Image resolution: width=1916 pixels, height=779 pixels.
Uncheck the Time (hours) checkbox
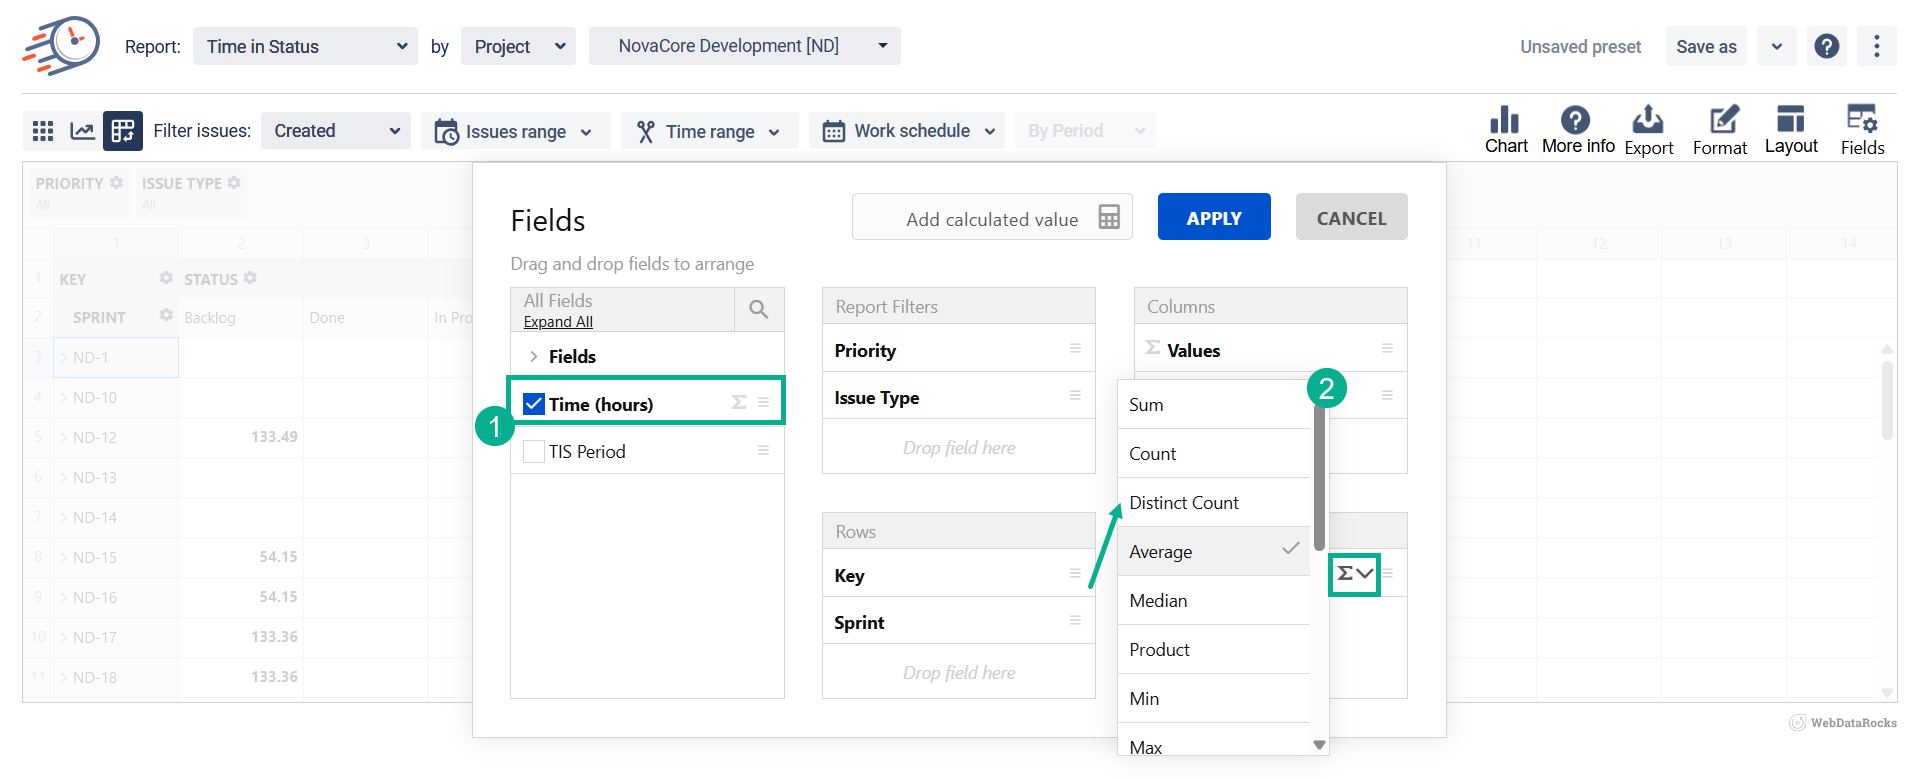click(x=534, y=404)
